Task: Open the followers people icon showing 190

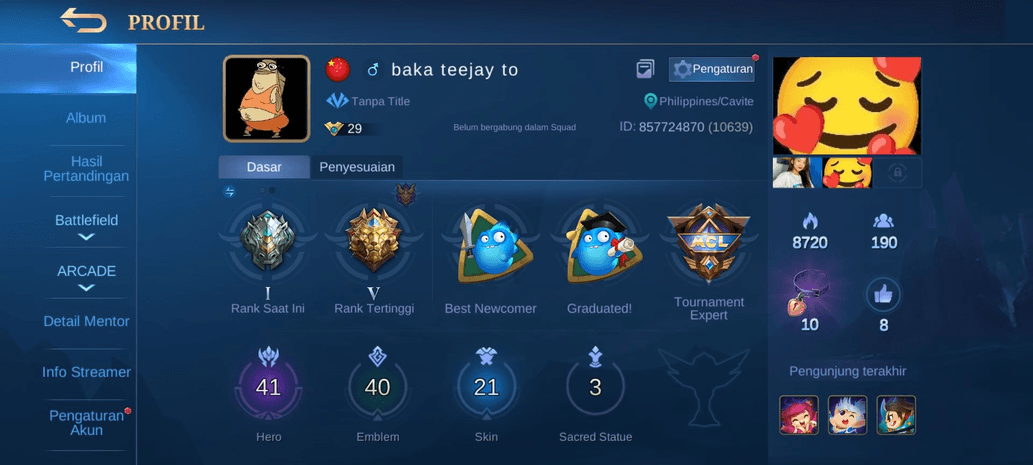Action: [x=883, y=221]
